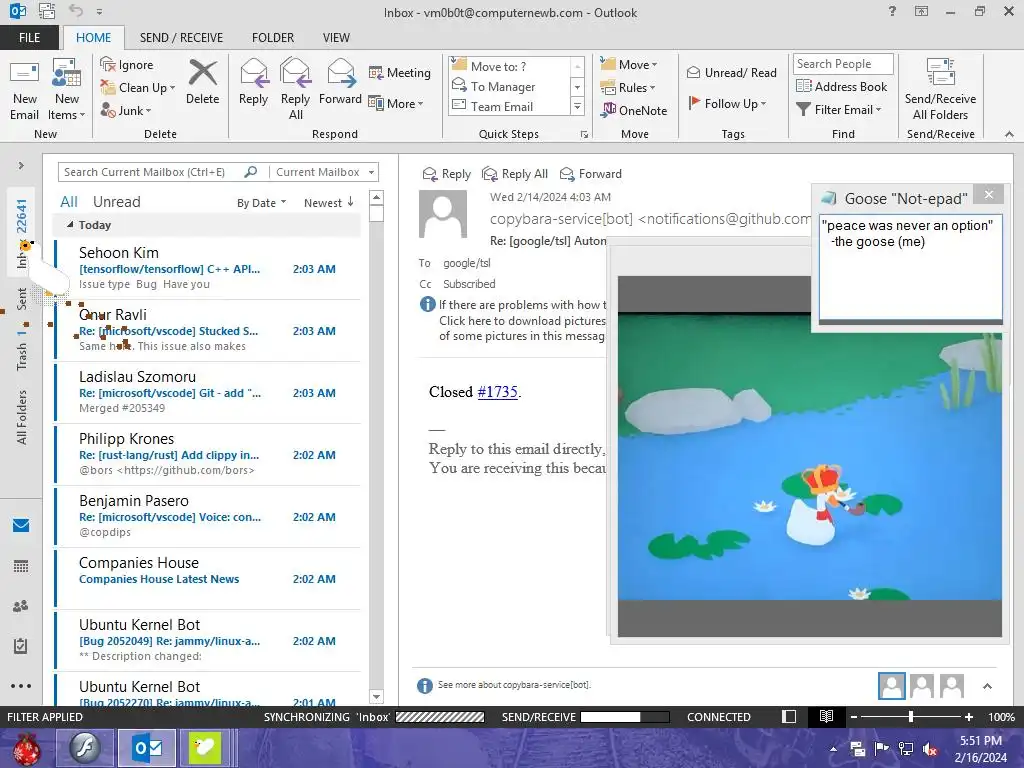Open the Junk options dropdown

126,110
